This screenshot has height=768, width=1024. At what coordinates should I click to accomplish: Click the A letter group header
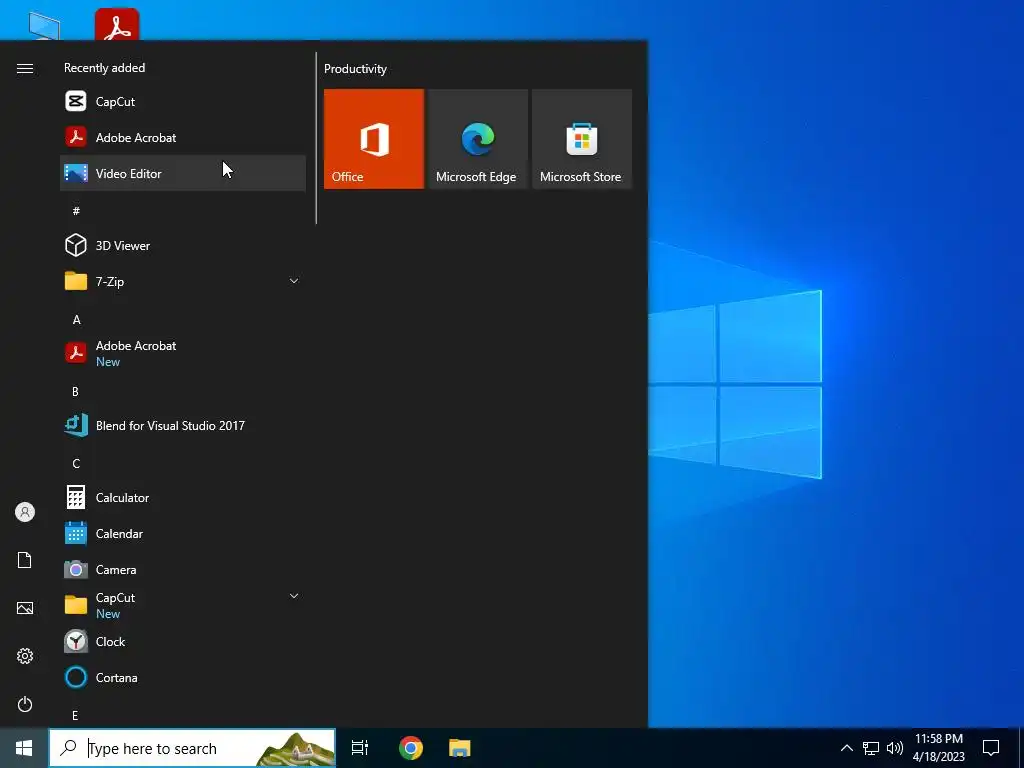(76, 319)
